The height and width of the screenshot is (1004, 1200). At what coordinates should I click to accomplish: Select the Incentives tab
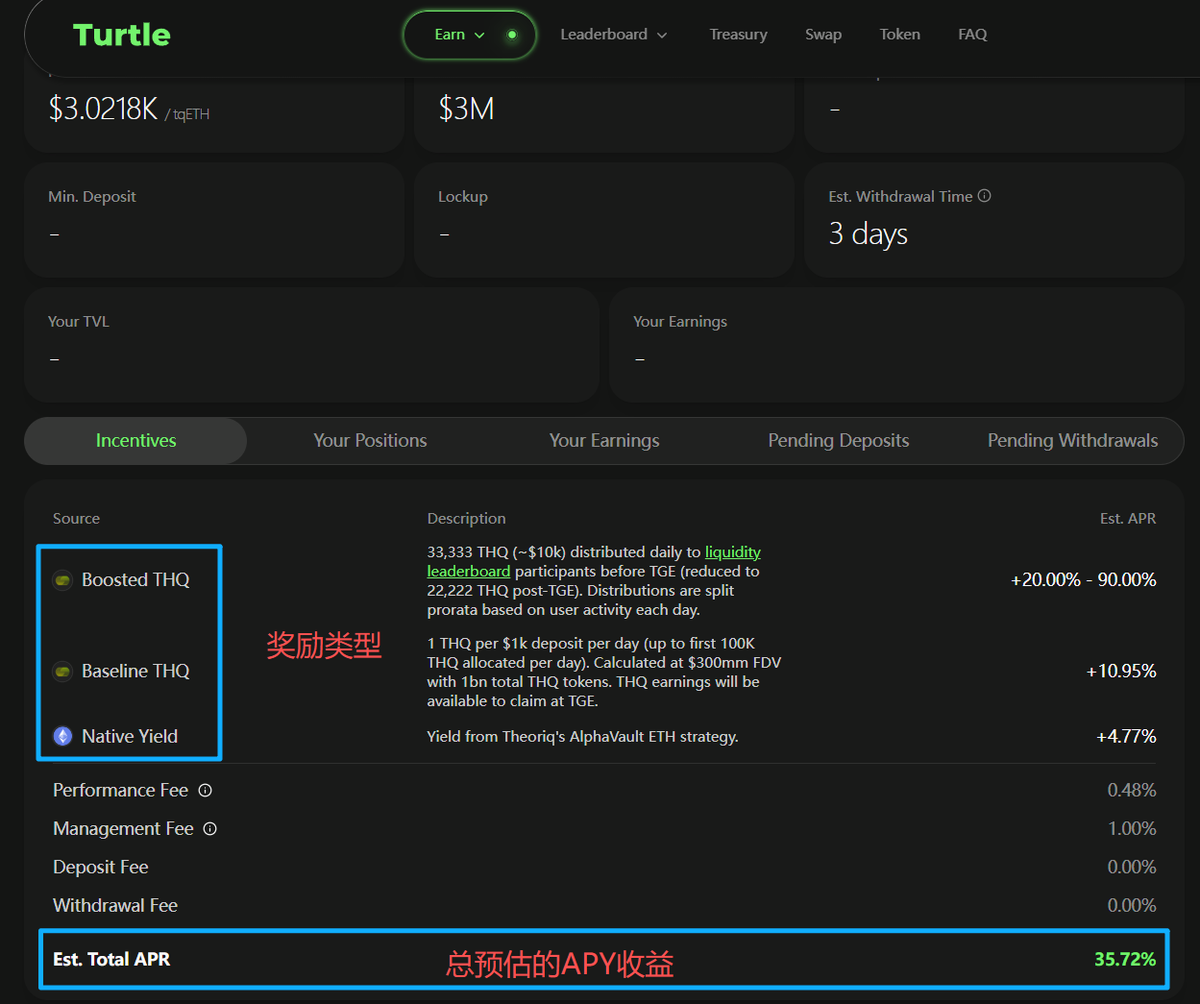(x=136, y=441)
